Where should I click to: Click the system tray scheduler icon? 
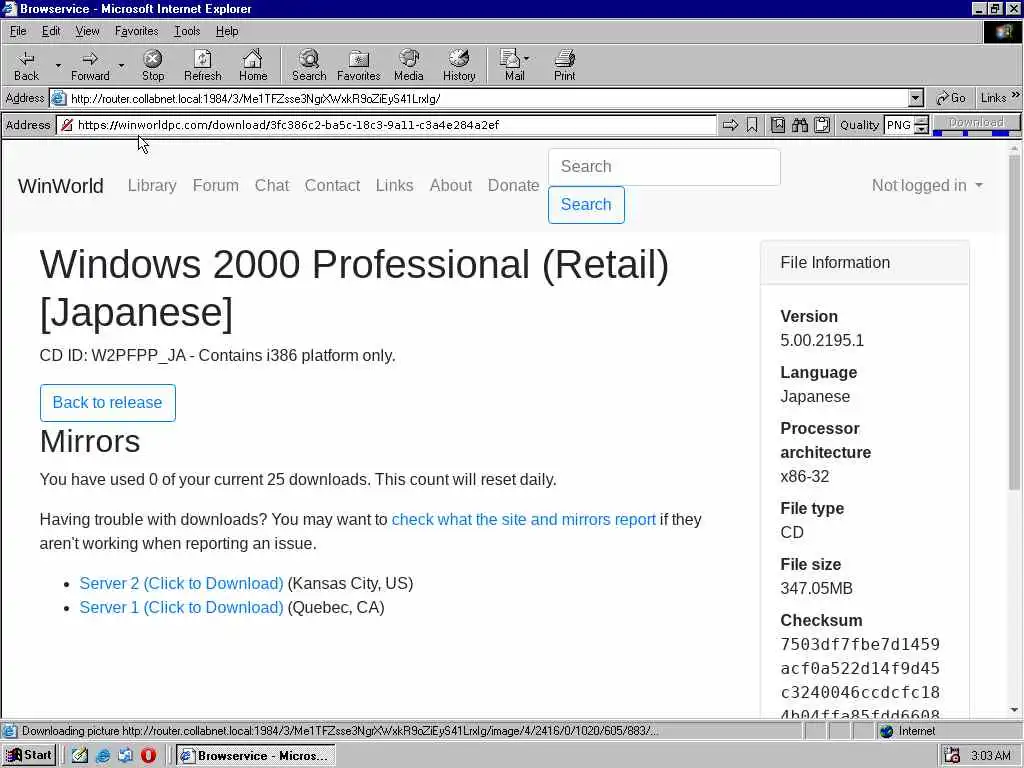click(953, 756)
